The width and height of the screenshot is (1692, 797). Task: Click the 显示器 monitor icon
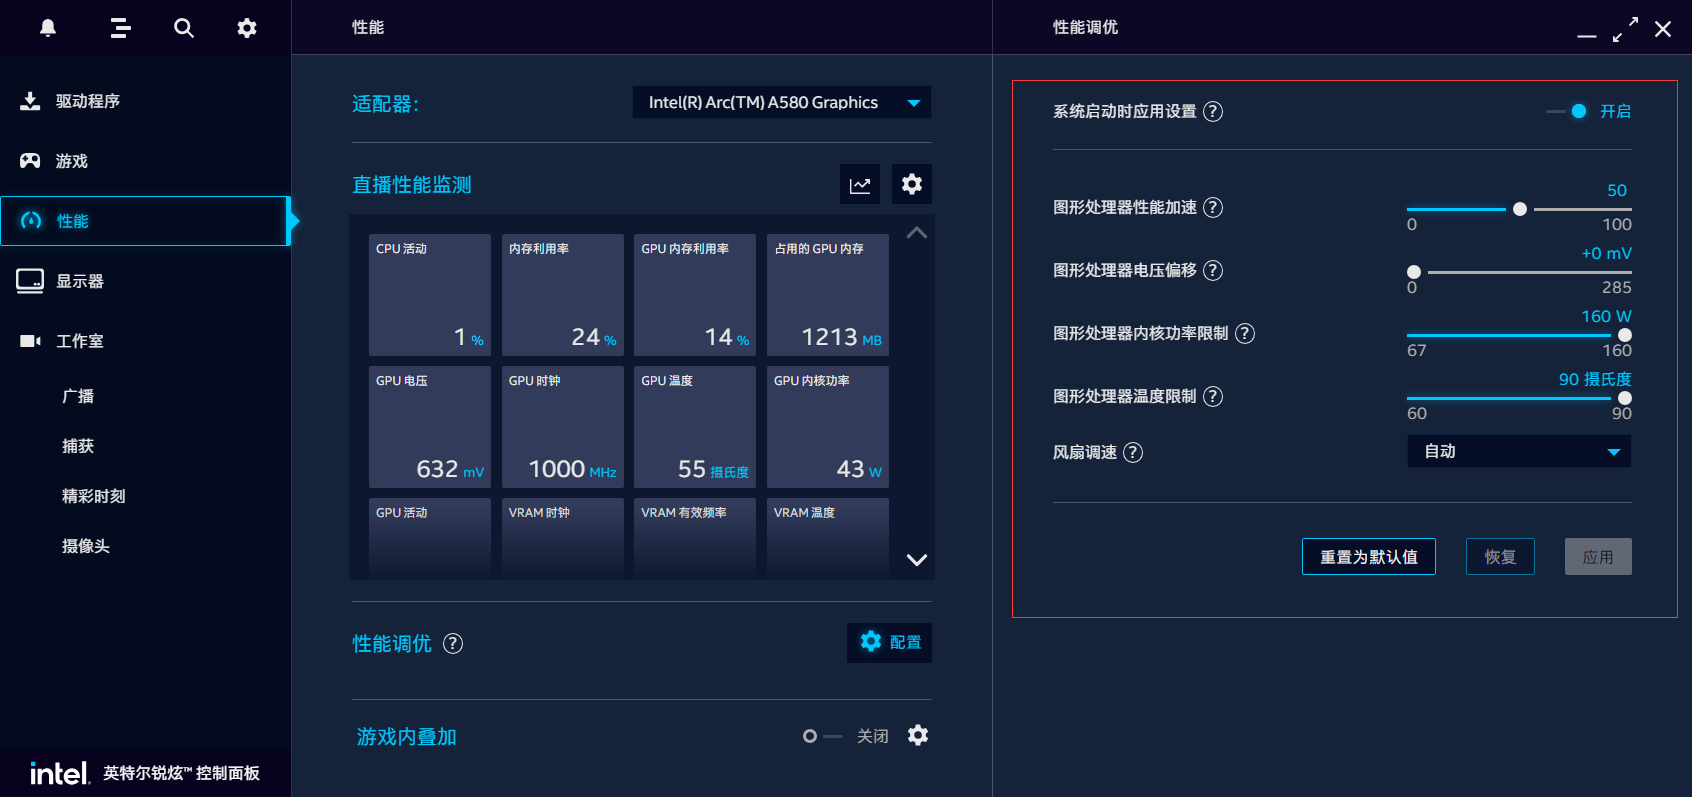(30, 281)
